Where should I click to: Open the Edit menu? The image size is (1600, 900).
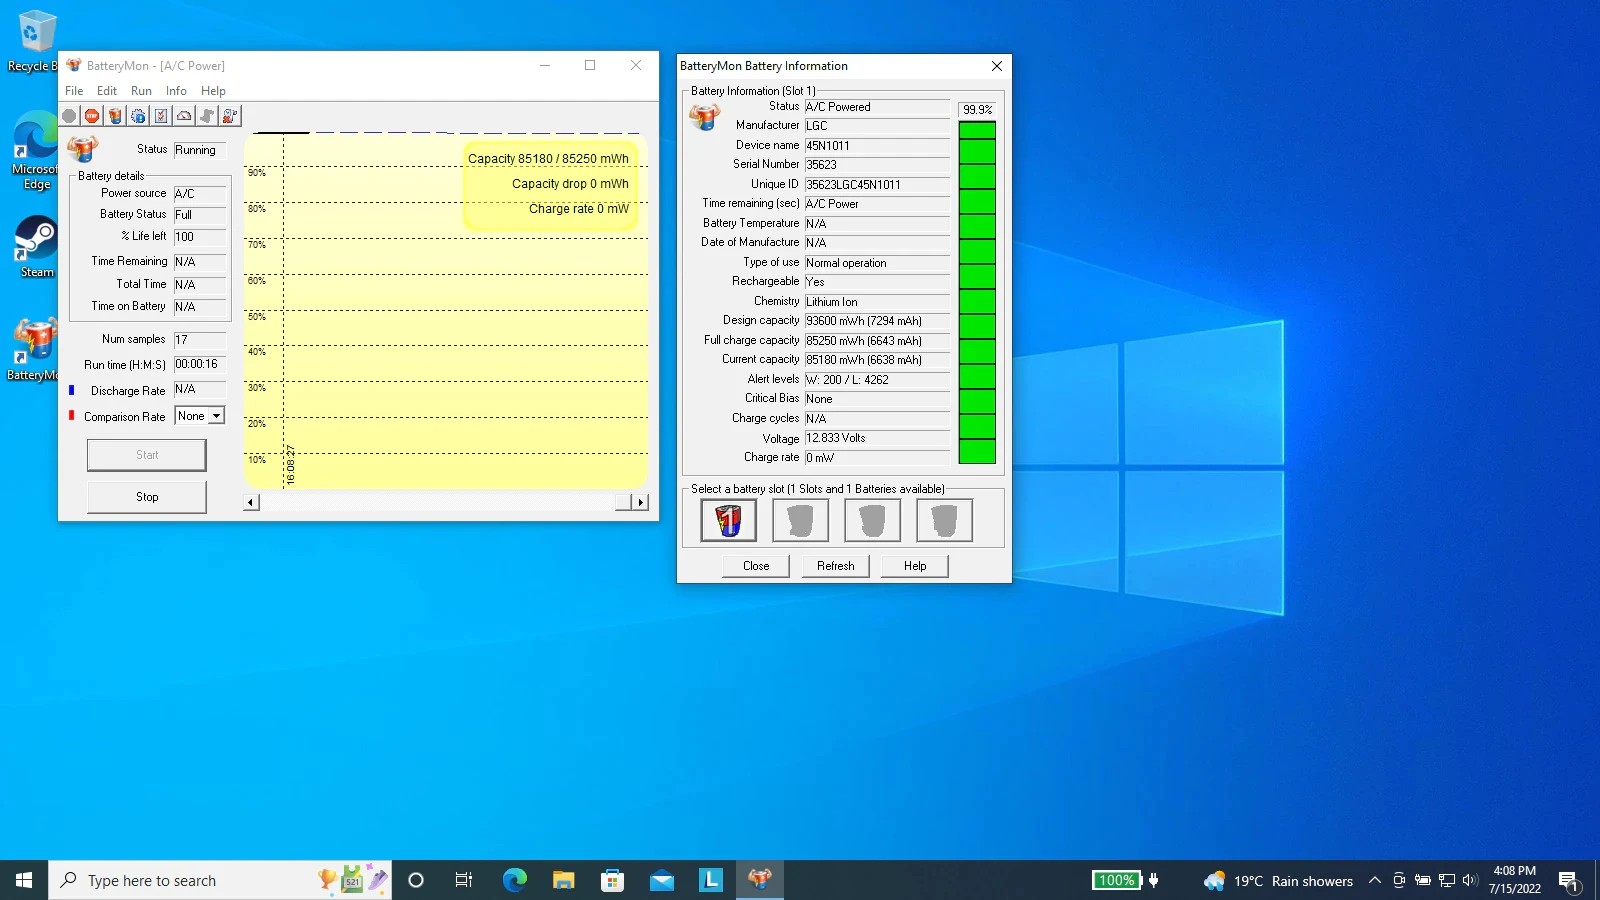pos(107,91)
